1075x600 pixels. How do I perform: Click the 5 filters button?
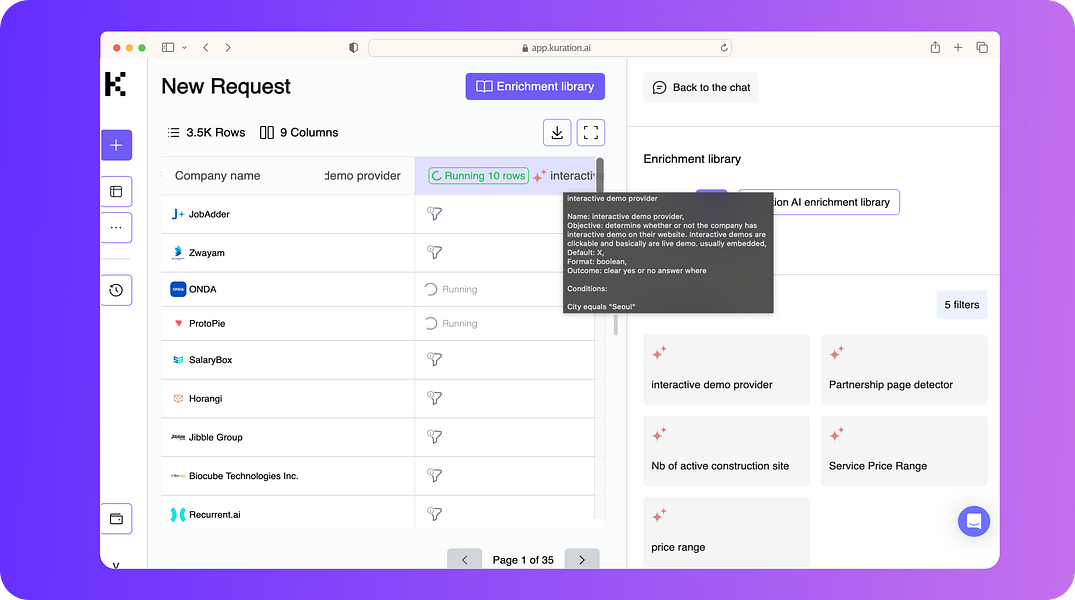click(x=962, y=304)
